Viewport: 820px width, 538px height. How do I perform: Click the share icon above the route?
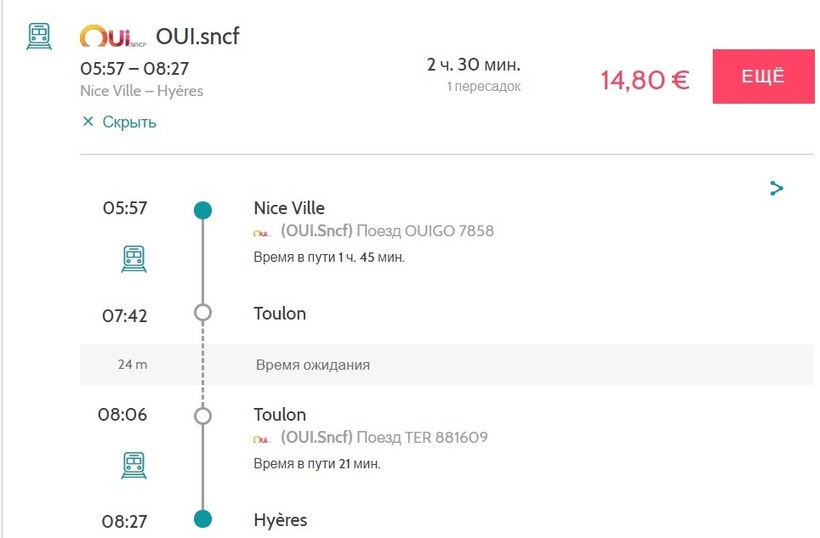[x=777, y=188]
